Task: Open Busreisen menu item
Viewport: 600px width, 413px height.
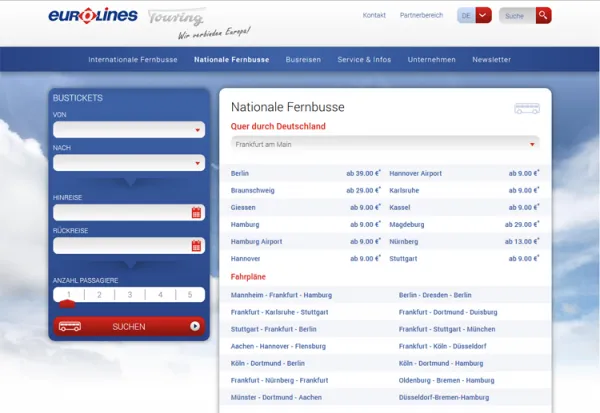Action: click(303, 60)
